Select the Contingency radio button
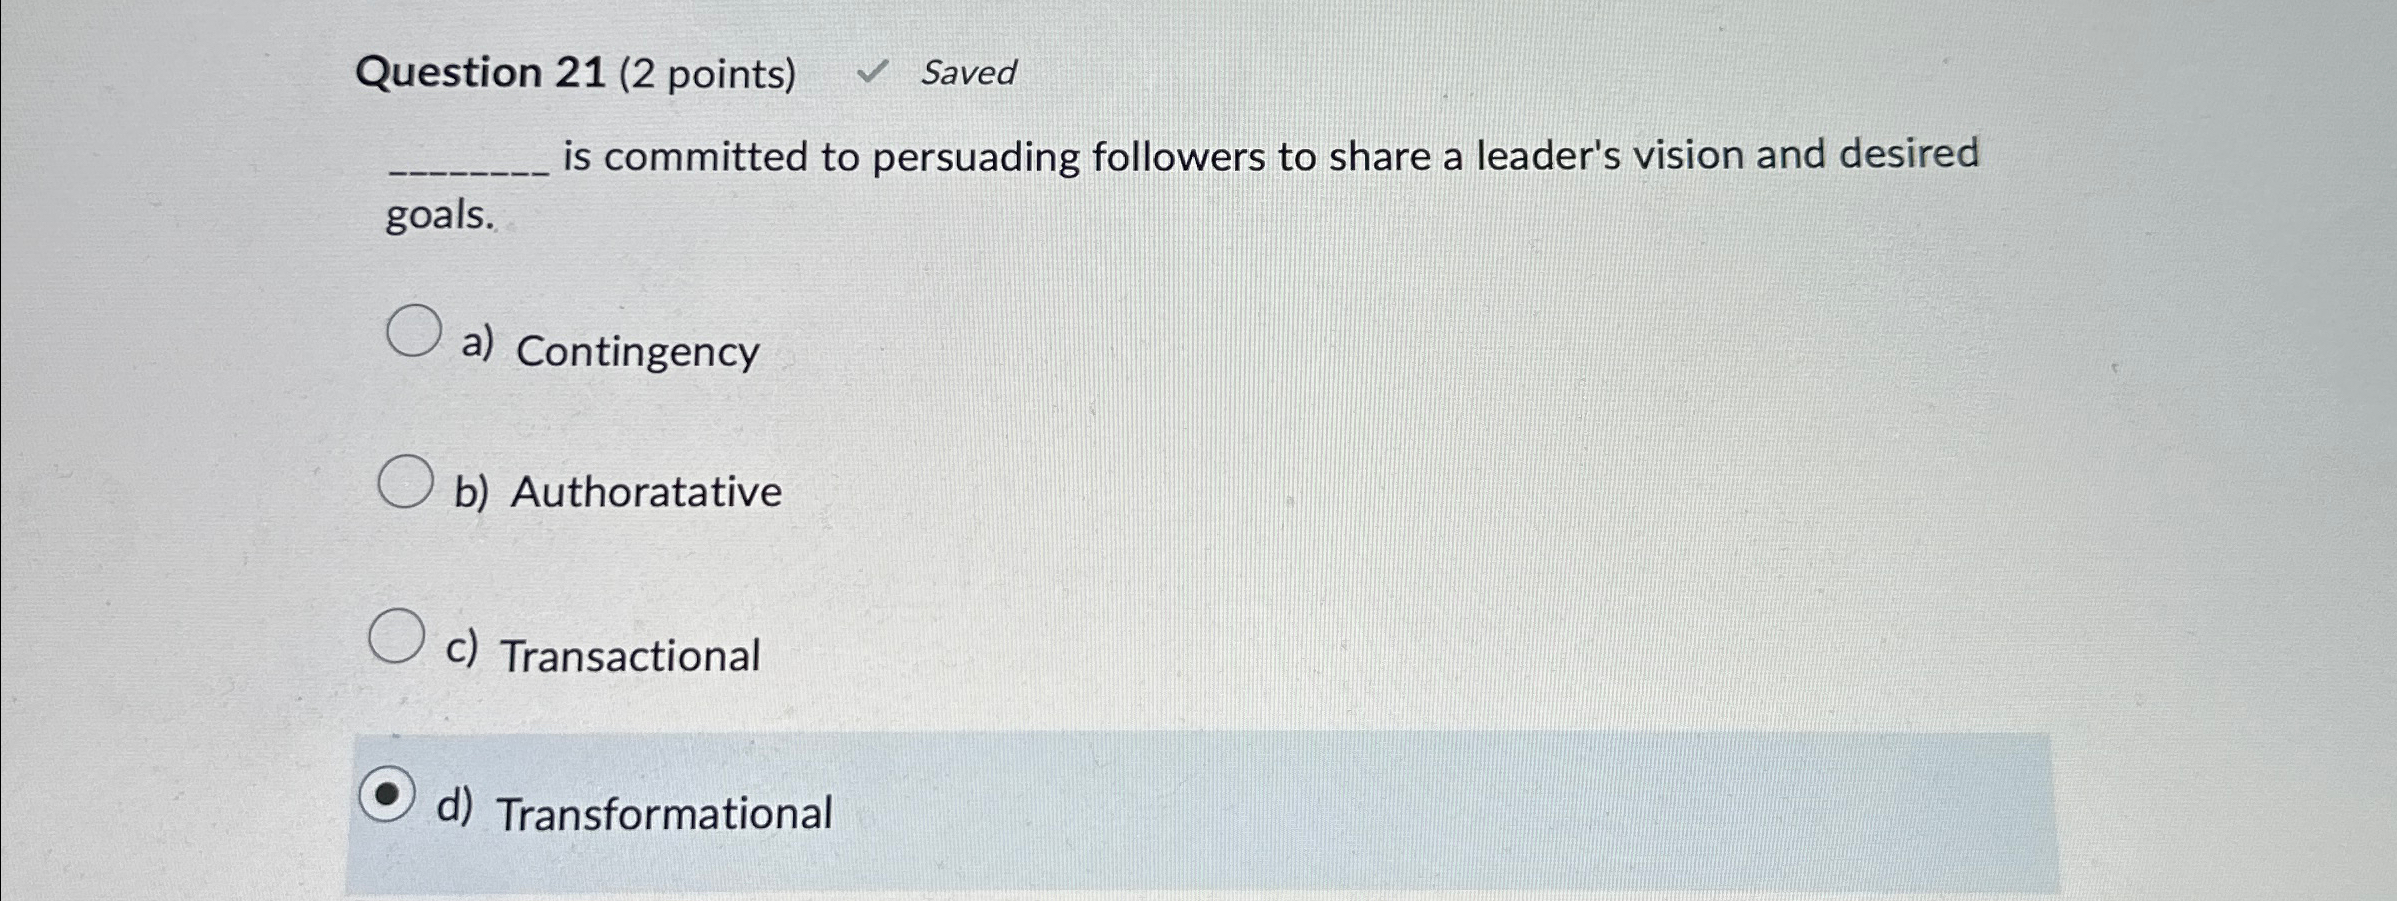This screenshot has height=901, width=2397. click(413, 332)
